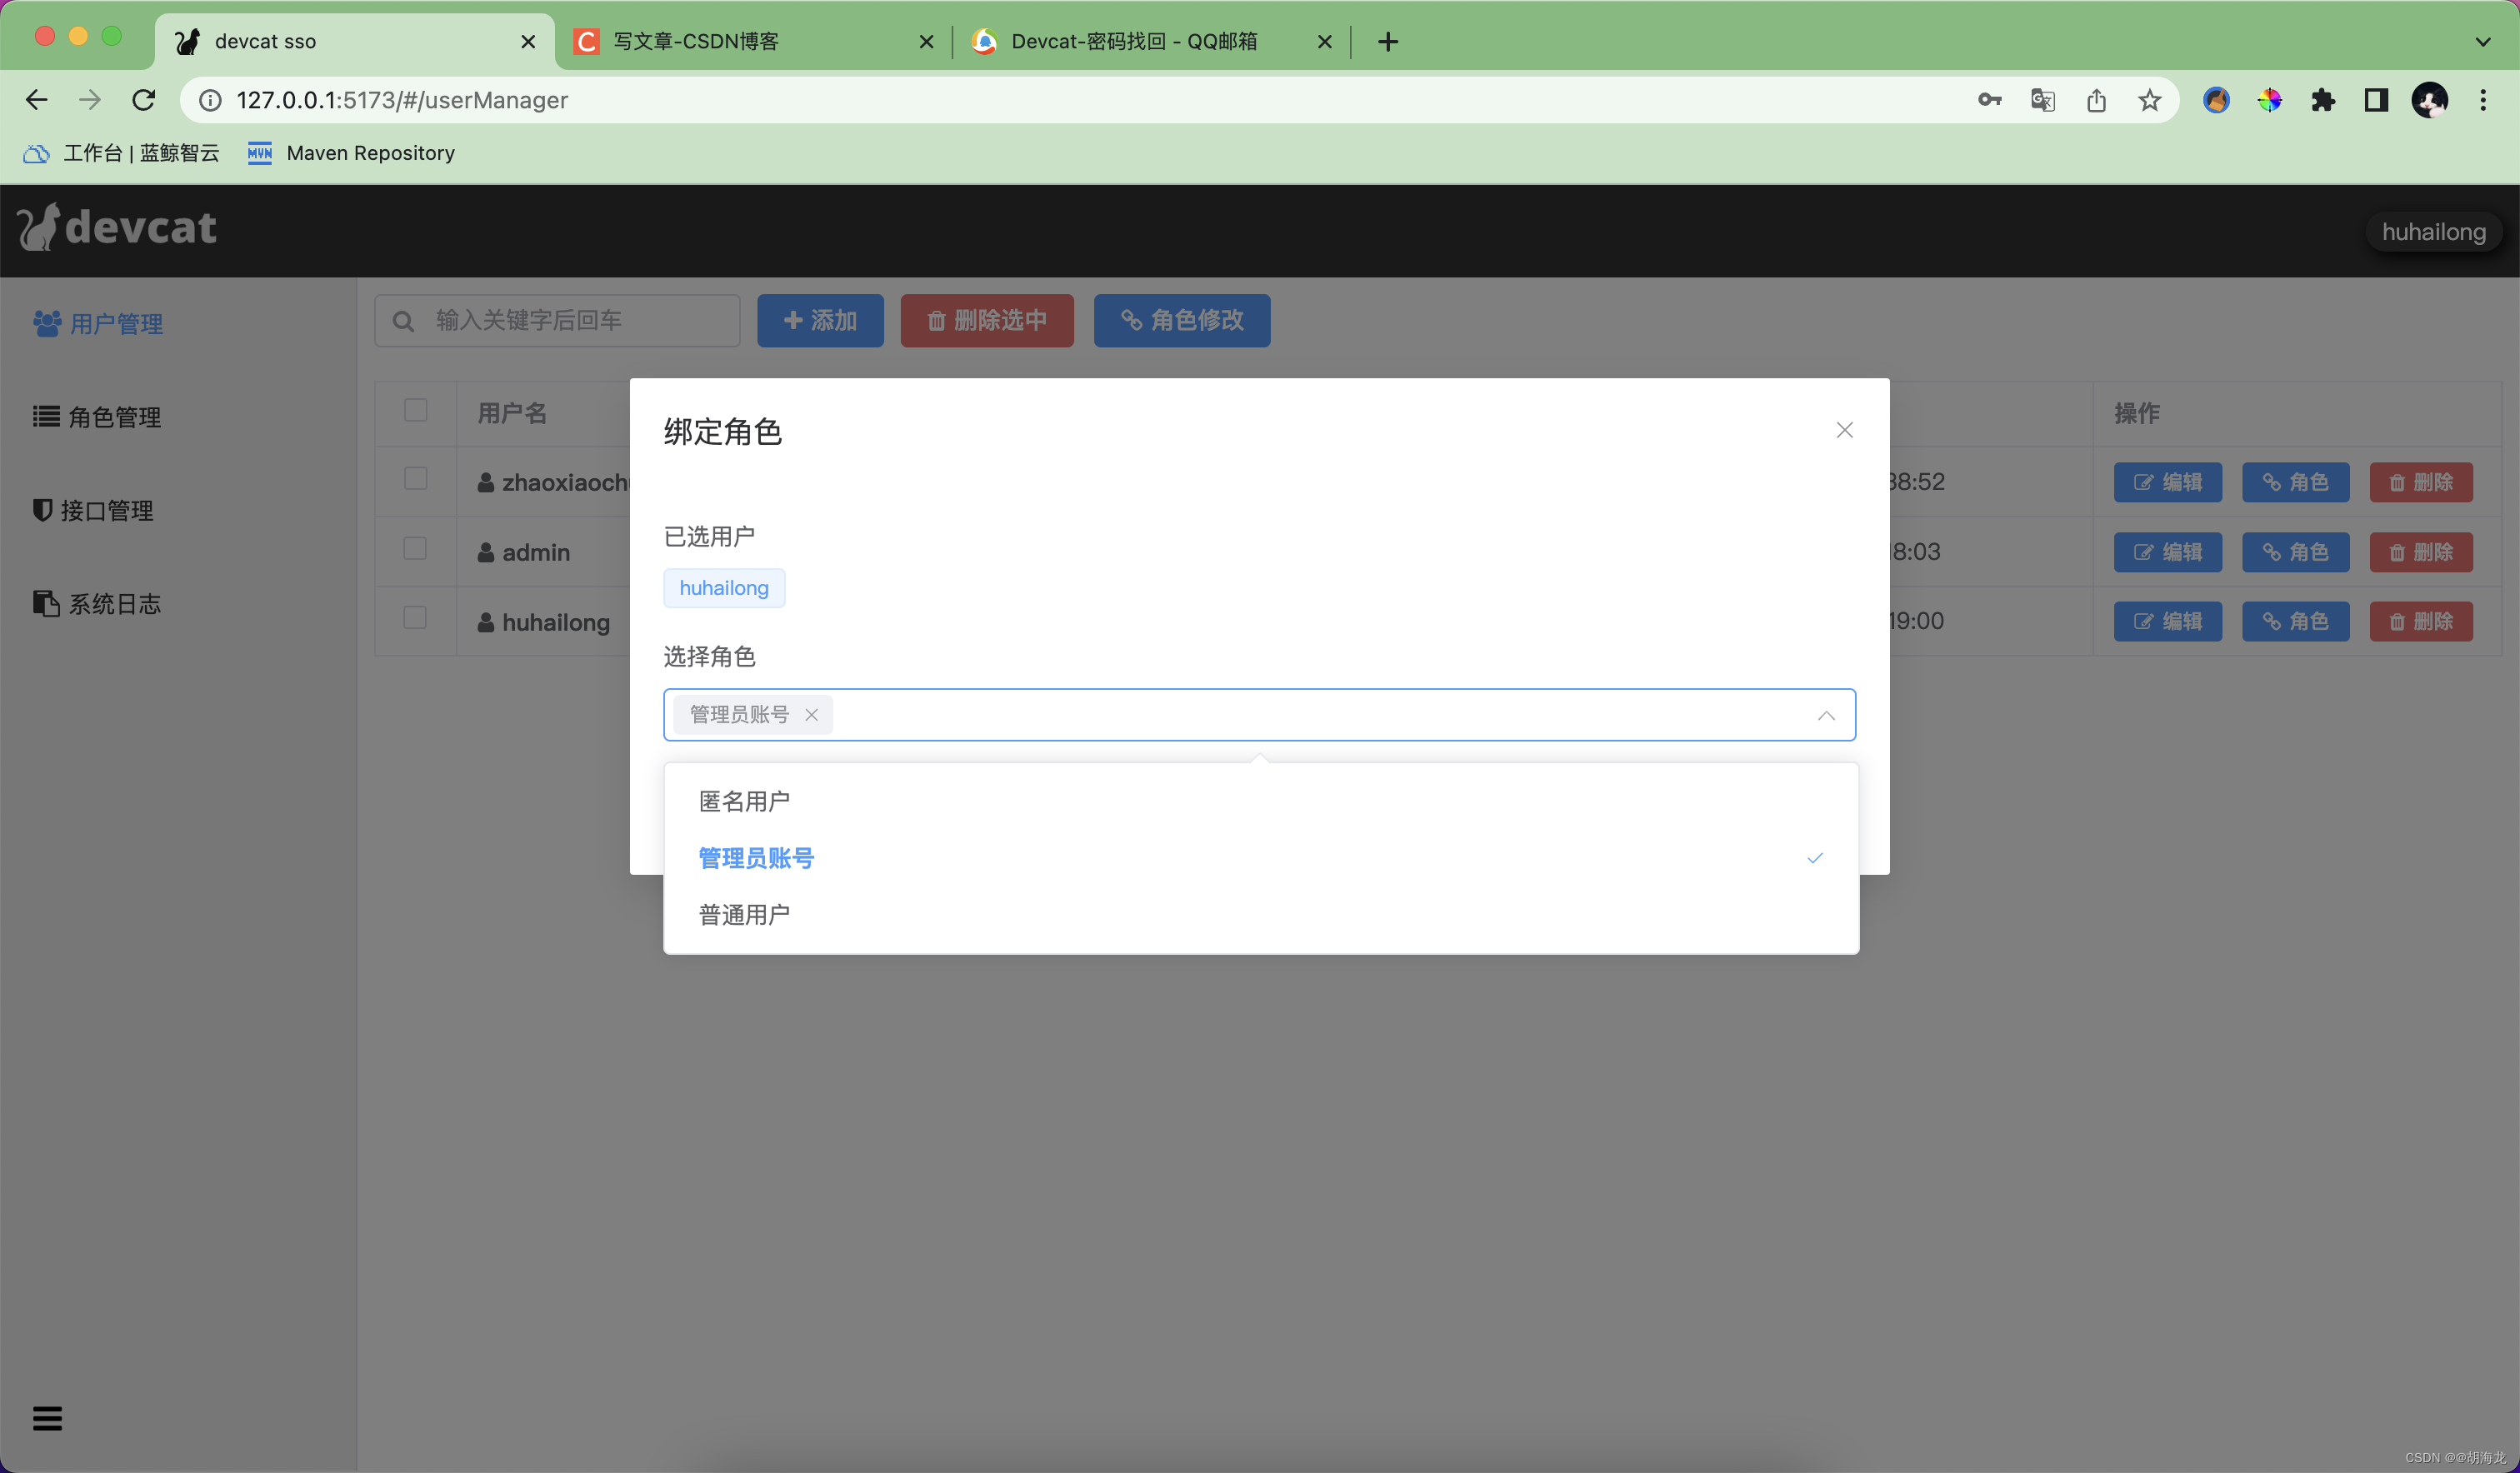Open the Google Translate icon in address bar

(2042, 100)
